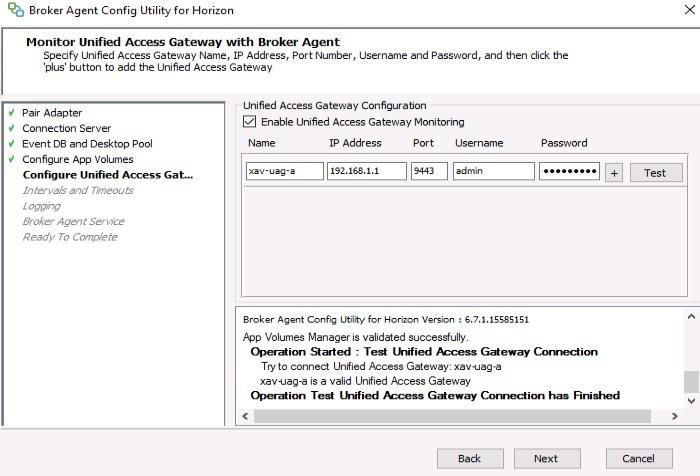Click the Username column header
700x476 pixels.
coord(479,143)
